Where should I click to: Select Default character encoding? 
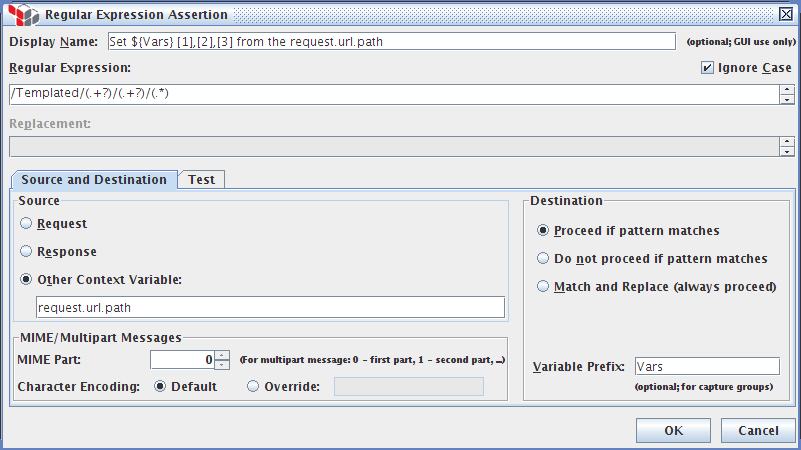(160, 387)
